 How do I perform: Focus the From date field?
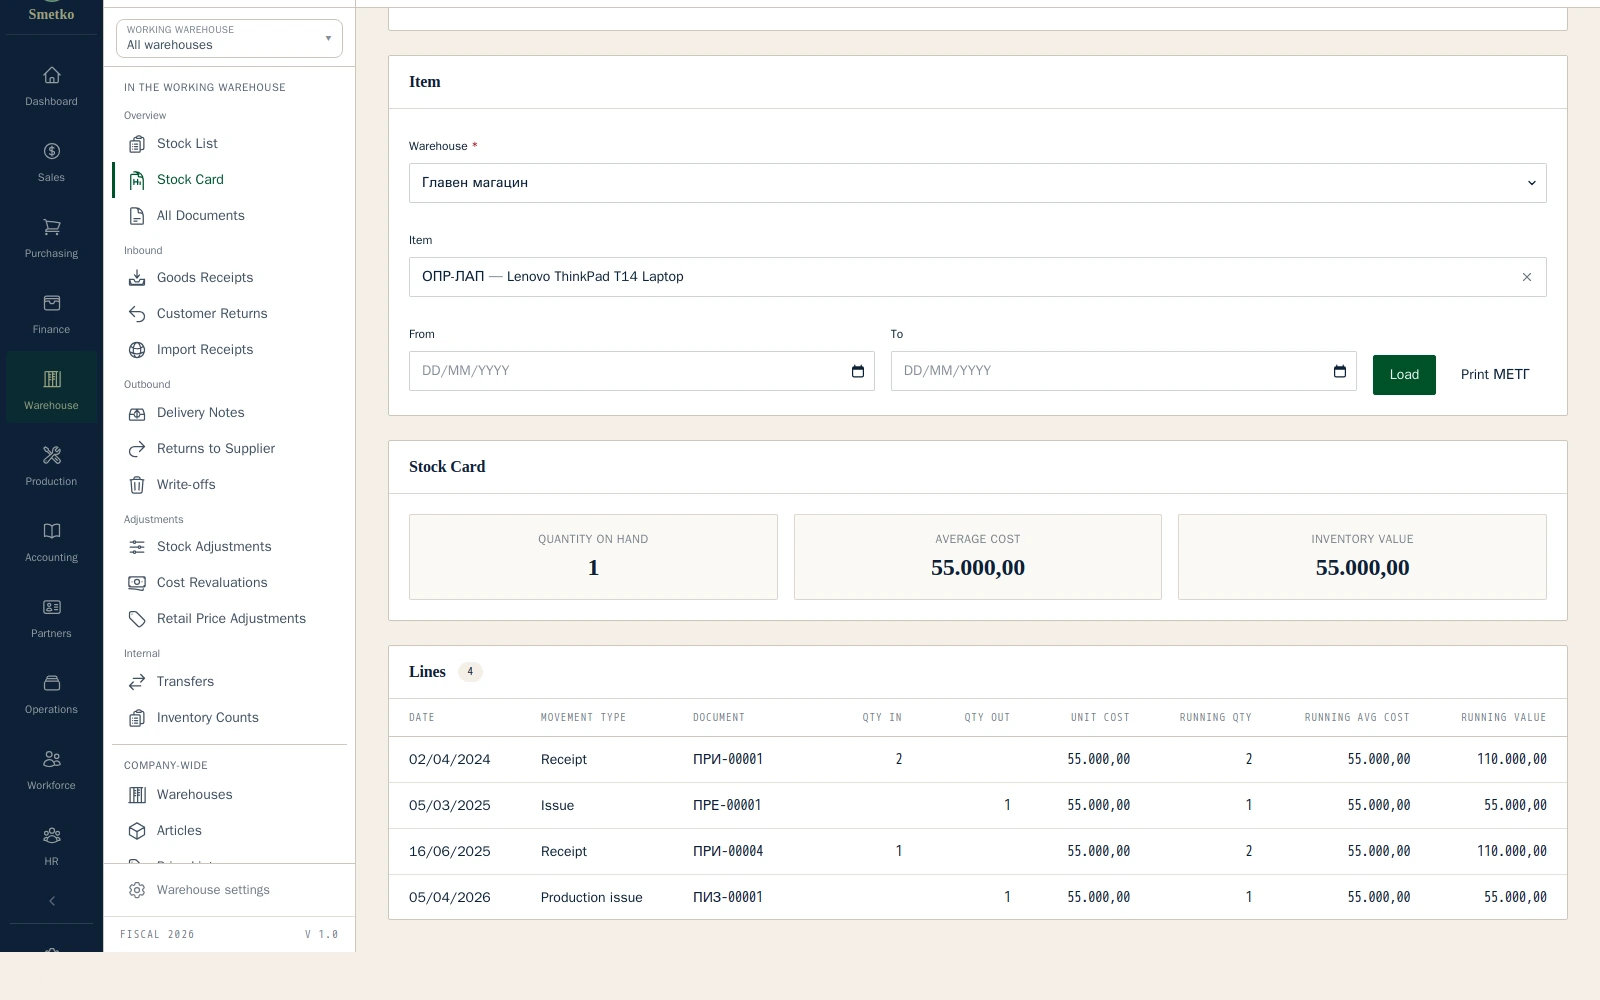tap(642, 371)
